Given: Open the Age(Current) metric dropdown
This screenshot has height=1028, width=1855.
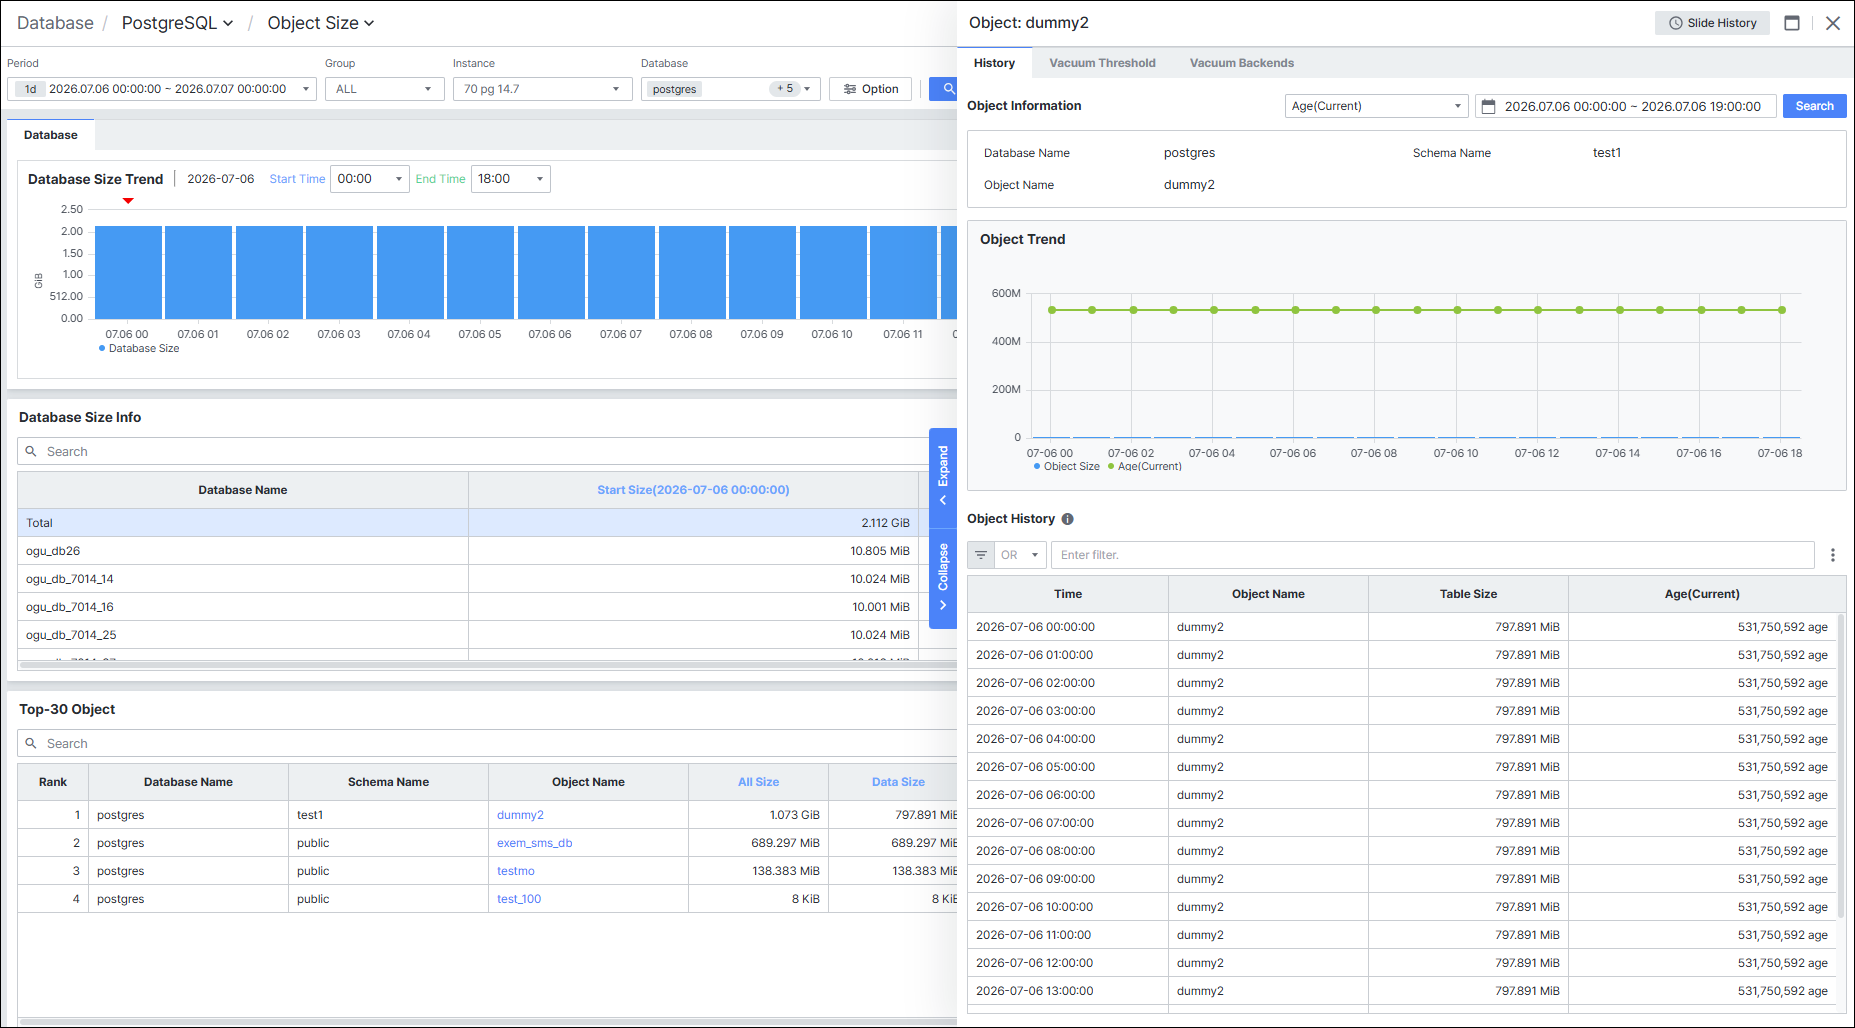Looking at the screenshot, I should pyautogui.click(x=1376, y=106).
